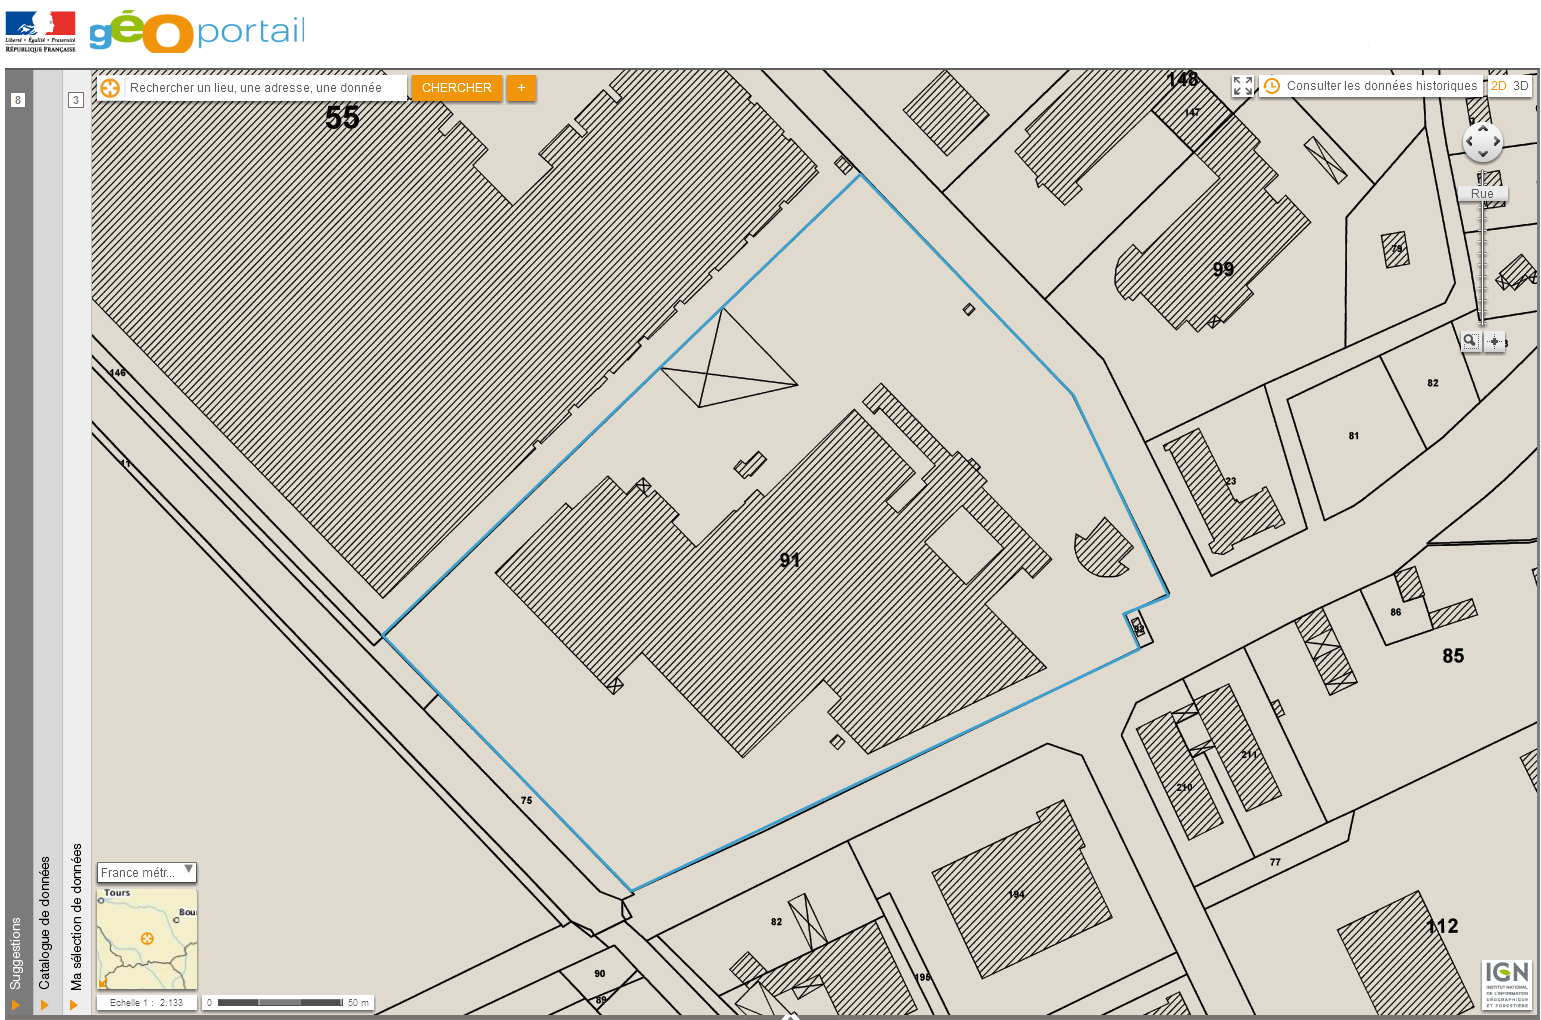This screenshot has height=1020, width=1541.
Task: Switch the map to 3D view
Action: click(x=1520, y=86)
